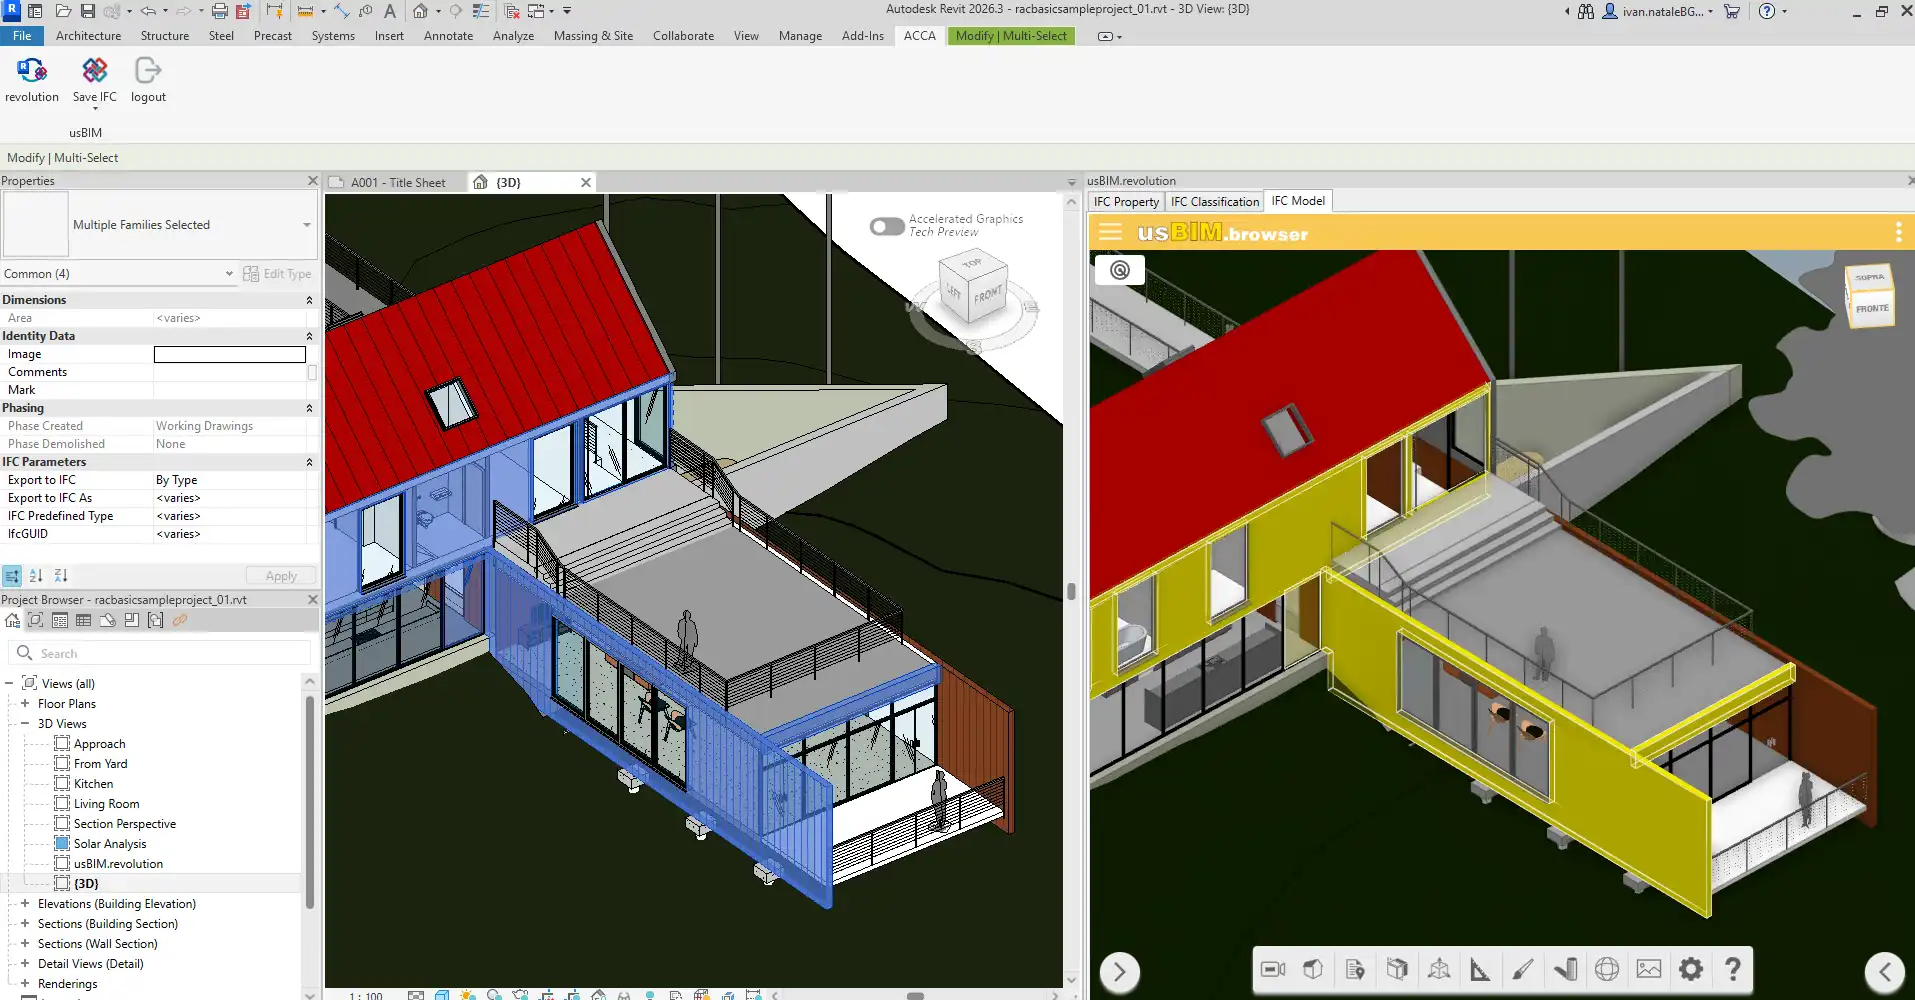Screen dimensions: 1915x1000
Task: Select the measure triangle ruler tool
Action: click(x=1479, y=969)
